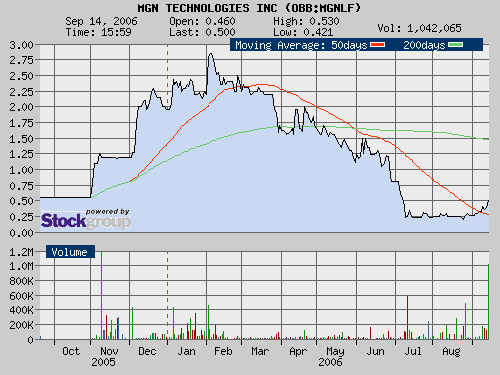The width and height of the screenshot is (500, 375).
Task: Click the 'Dec' month label
Action: coord(147,351)
